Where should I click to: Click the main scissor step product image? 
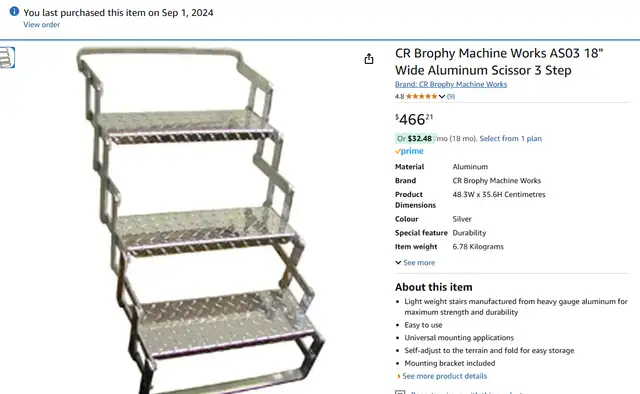click(200, 220)
